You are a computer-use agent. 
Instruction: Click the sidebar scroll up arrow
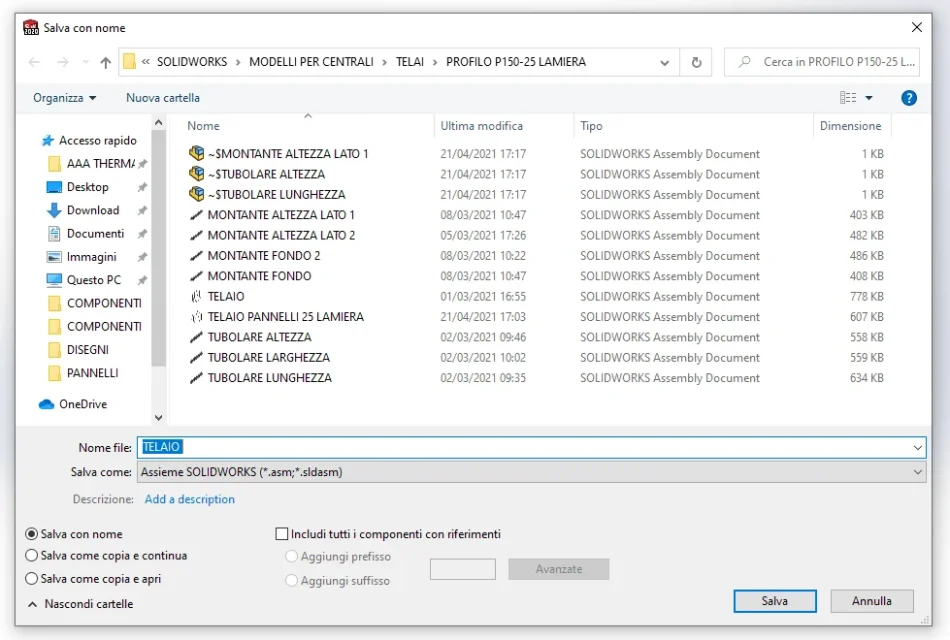[x=158, y=123]
